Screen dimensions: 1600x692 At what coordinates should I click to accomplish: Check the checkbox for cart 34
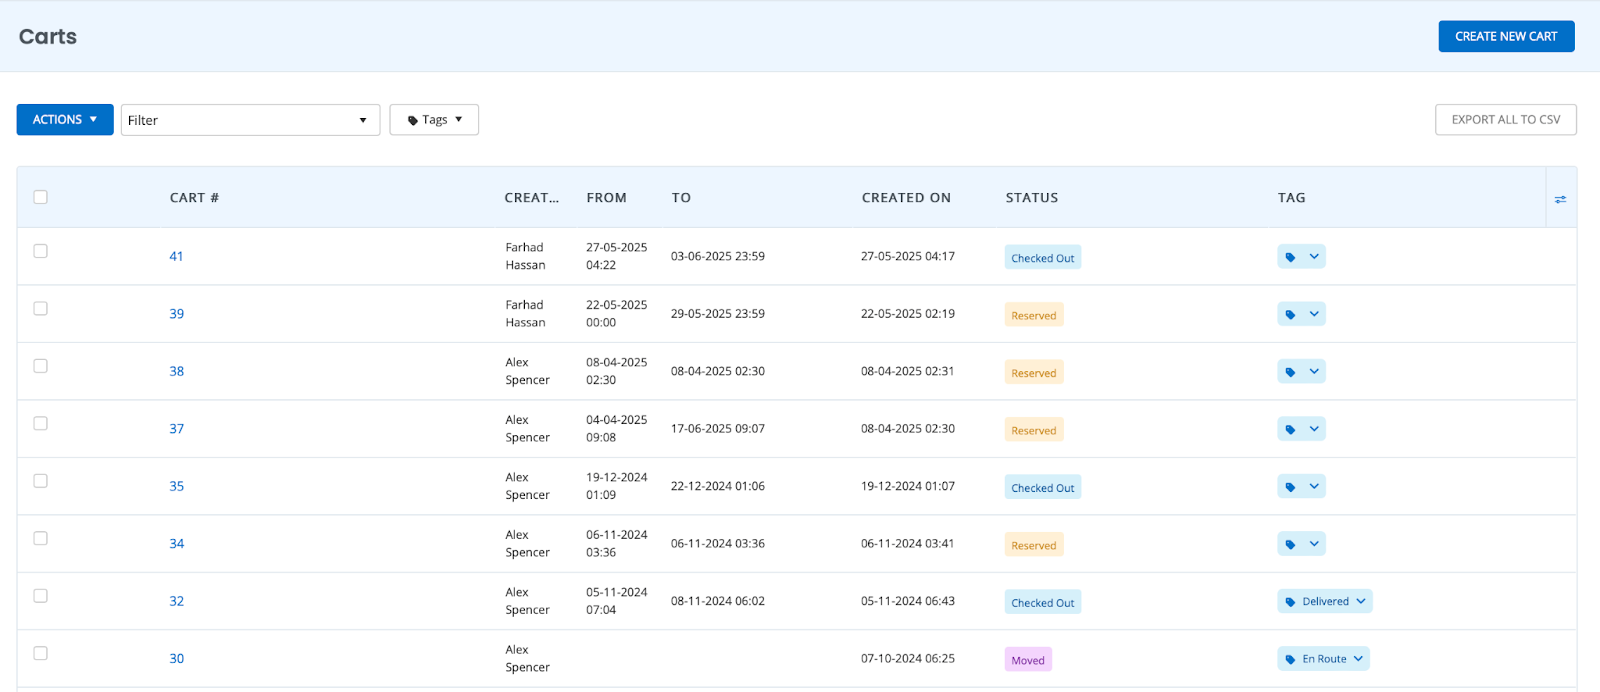pos(40,538)
